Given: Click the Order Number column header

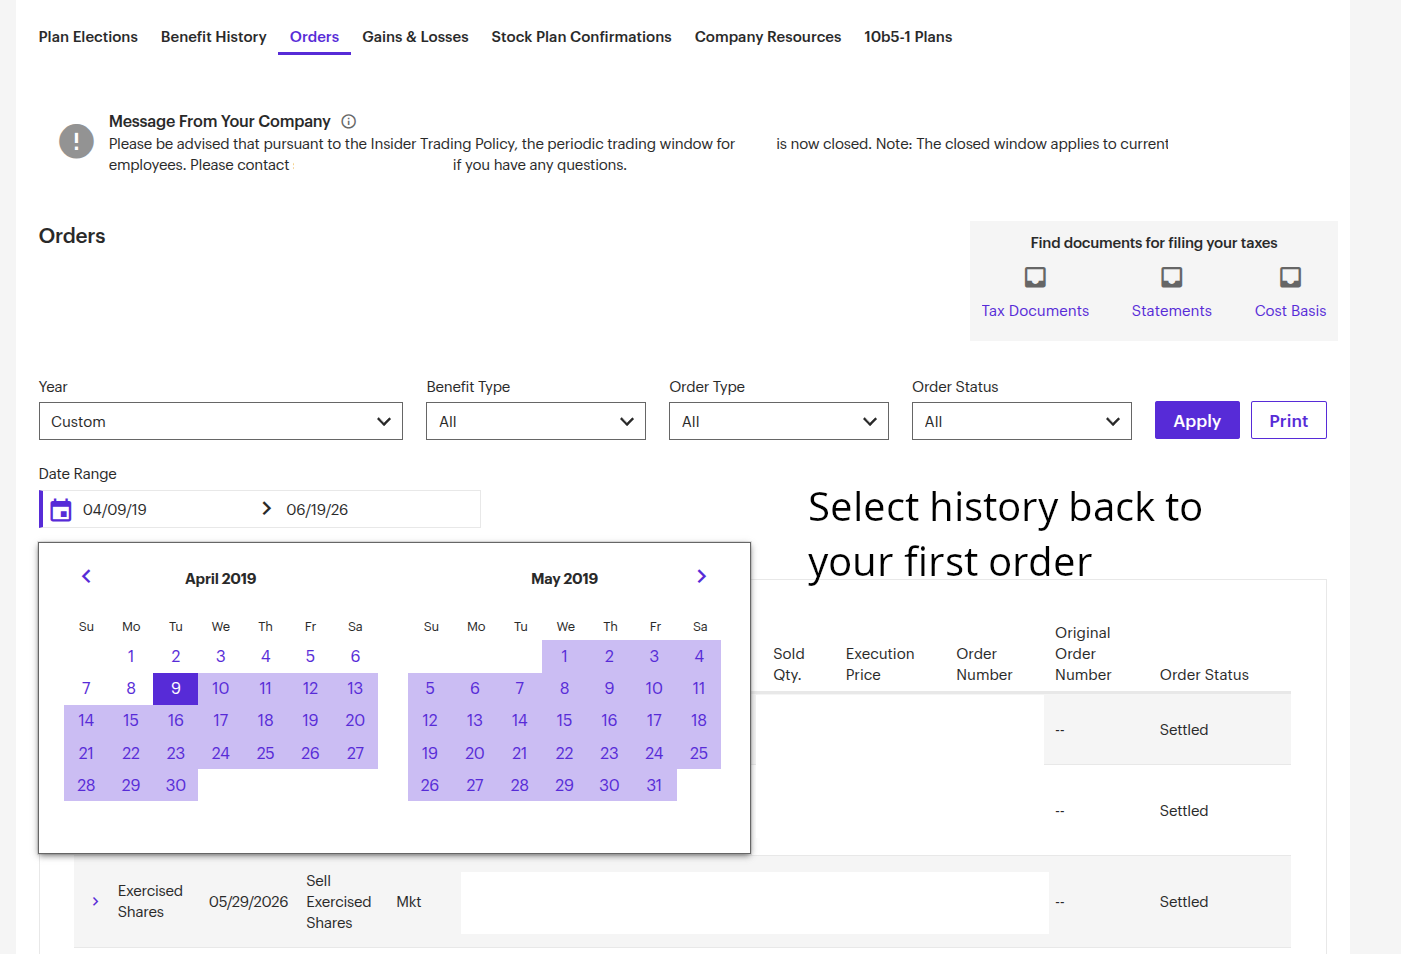Looking at the screenshot, I should [x=984, y=664].
